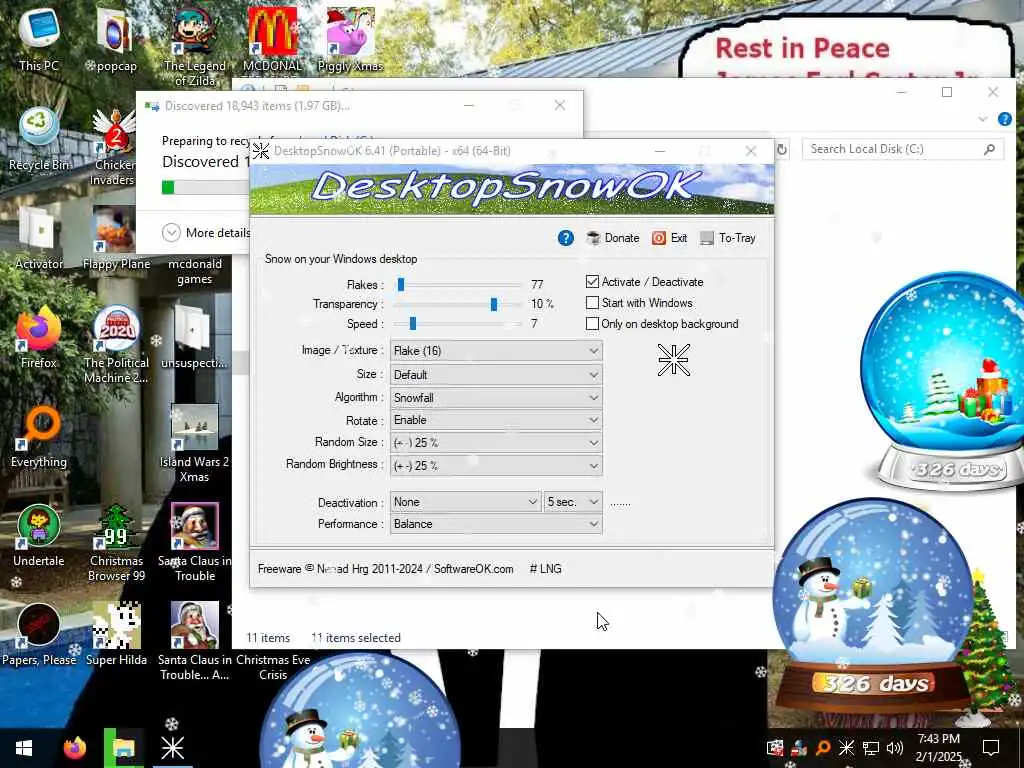This screenshot has height=768, width=1024.
Task: Select the Super Hilda desktop icon
Action: pos(116,635)
